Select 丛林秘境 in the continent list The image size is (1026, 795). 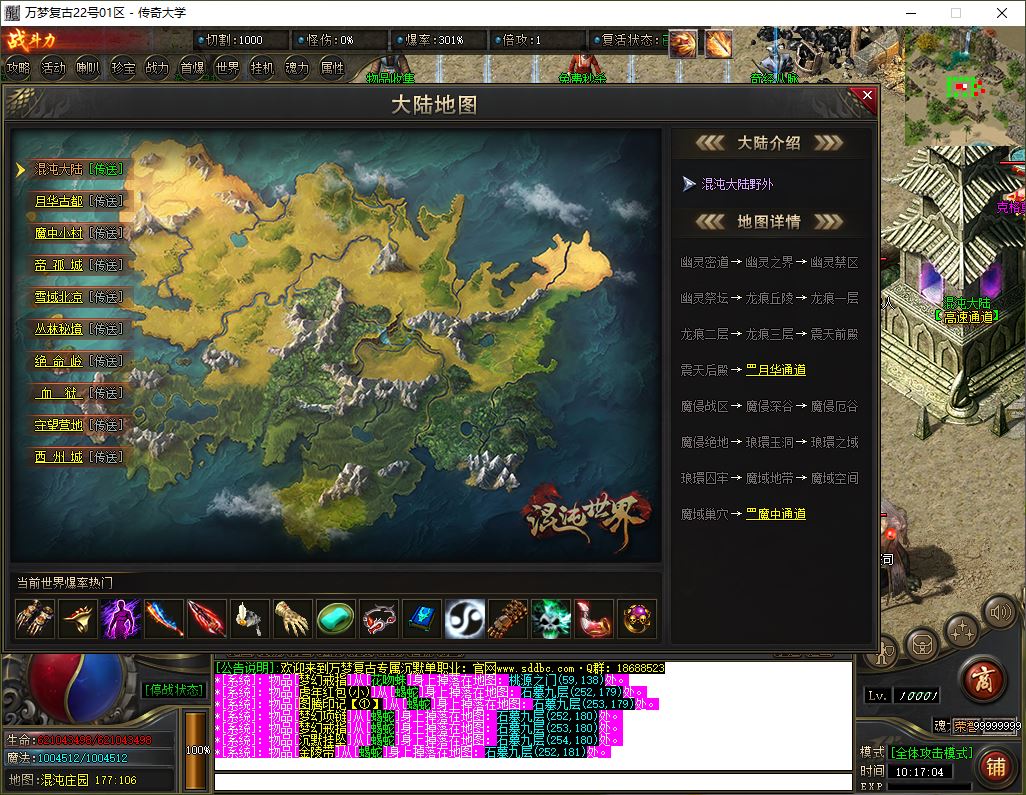click(59, 329)
